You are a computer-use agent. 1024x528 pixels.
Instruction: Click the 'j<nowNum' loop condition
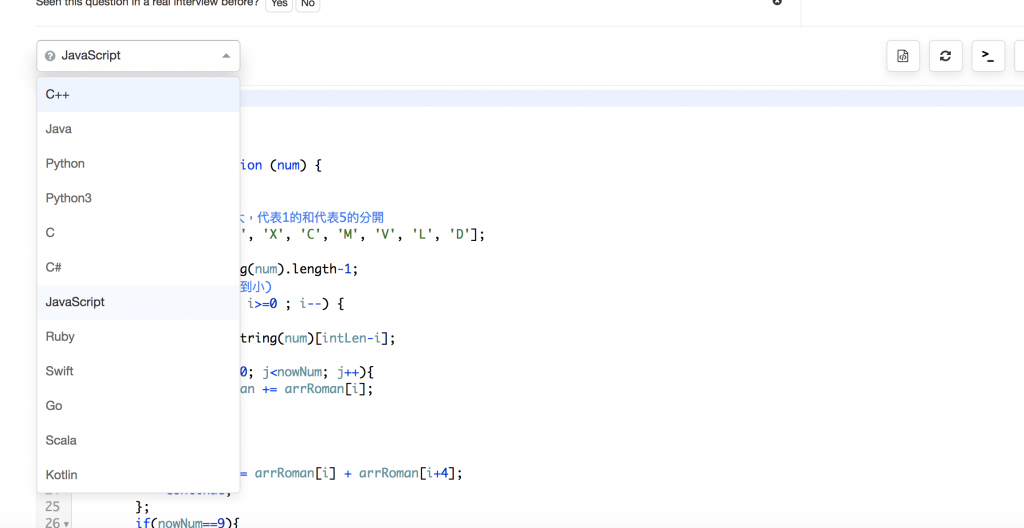(x=291, y=372)
